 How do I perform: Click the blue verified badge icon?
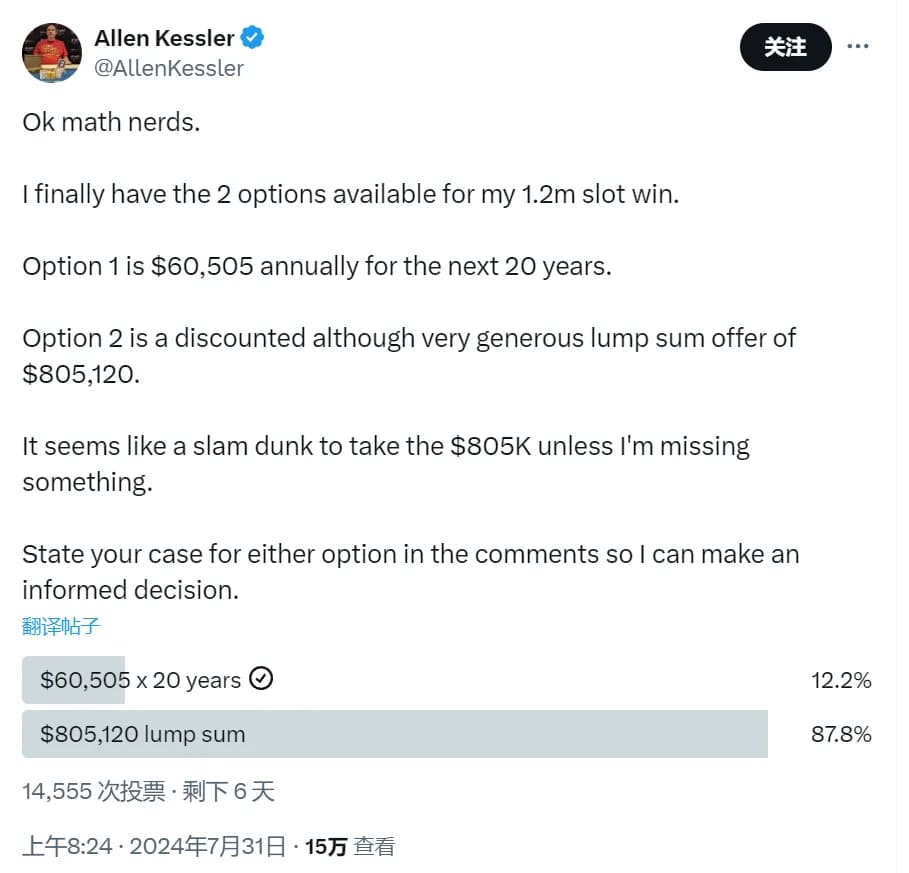pos(253,39)
